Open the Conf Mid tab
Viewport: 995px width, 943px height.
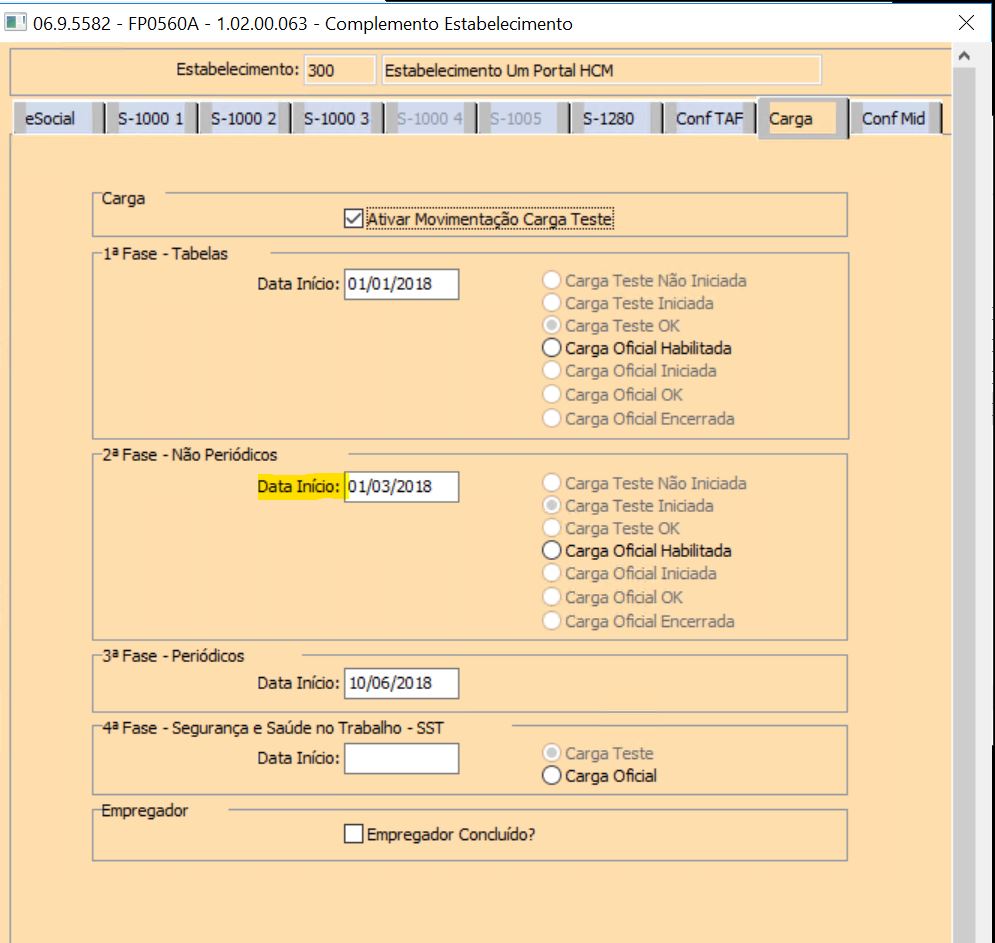893,117
